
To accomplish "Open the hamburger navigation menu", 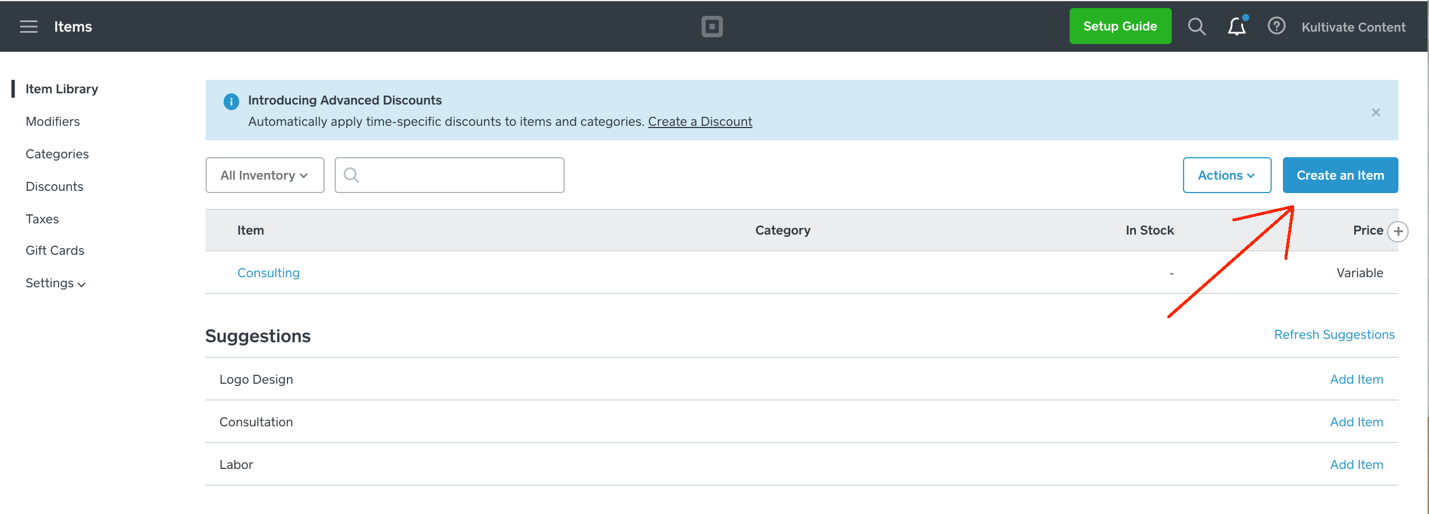I will tap(29, 27).
